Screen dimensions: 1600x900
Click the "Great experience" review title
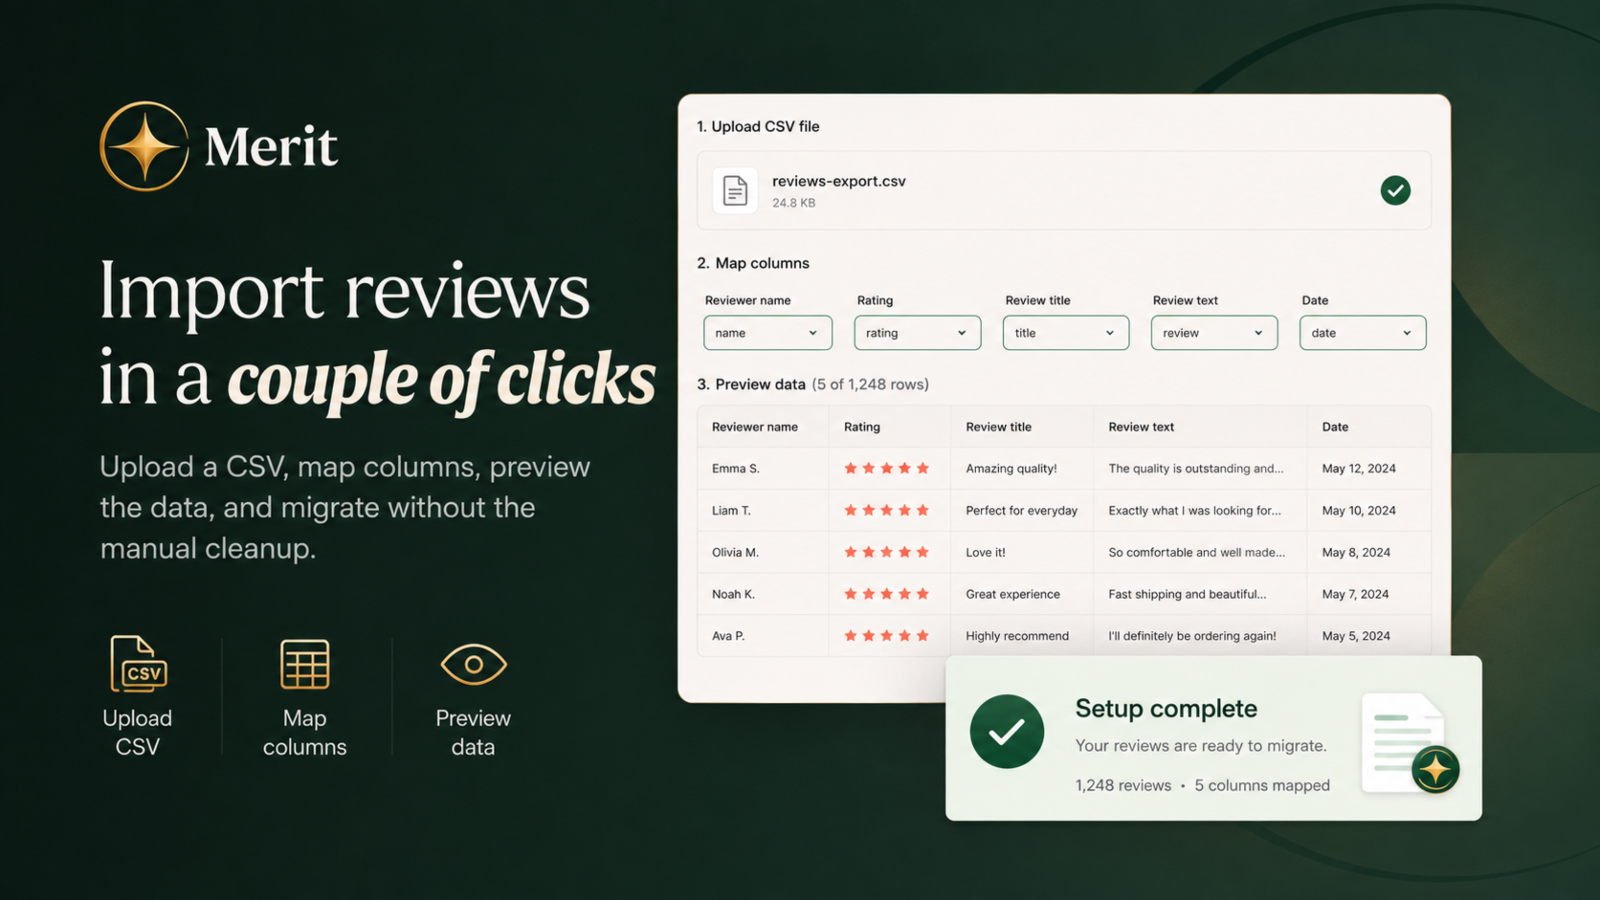pos(1013,594)
